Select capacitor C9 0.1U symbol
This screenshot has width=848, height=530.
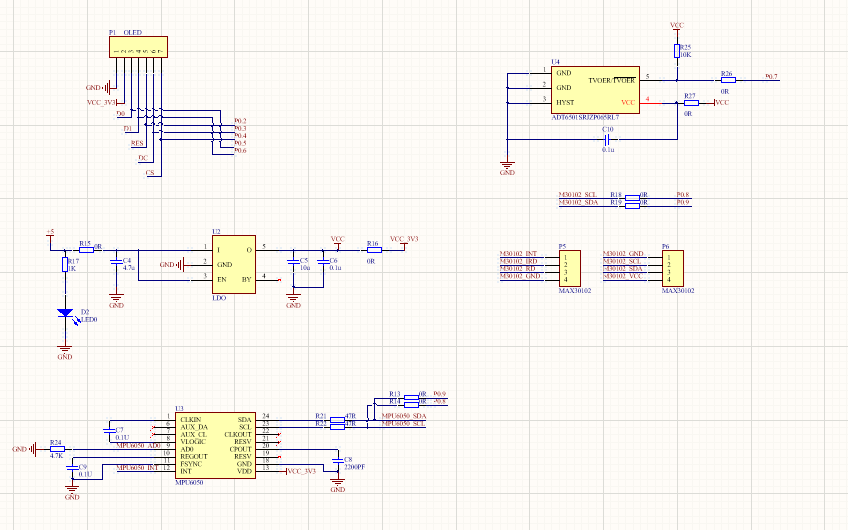click(x=72, y=468)
